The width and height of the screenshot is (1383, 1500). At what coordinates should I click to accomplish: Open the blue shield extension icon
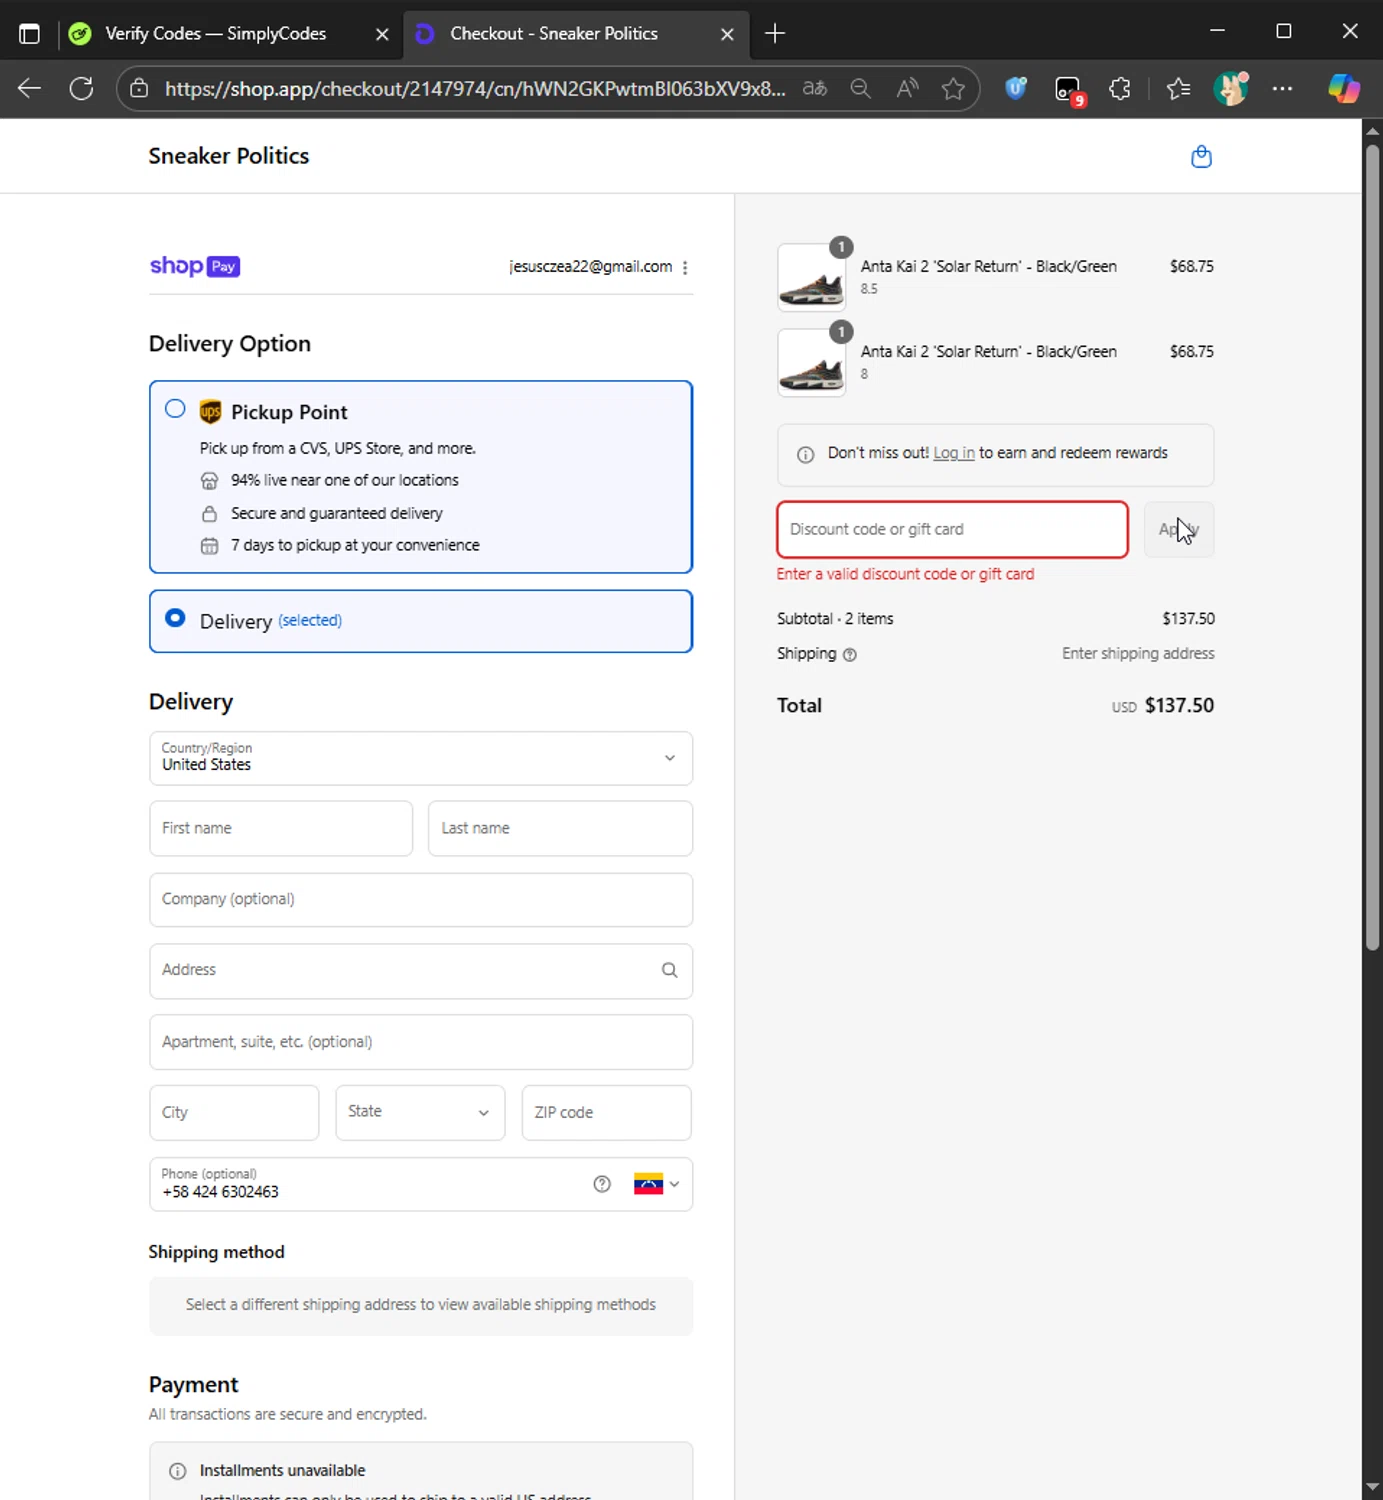pos(1016,89)
